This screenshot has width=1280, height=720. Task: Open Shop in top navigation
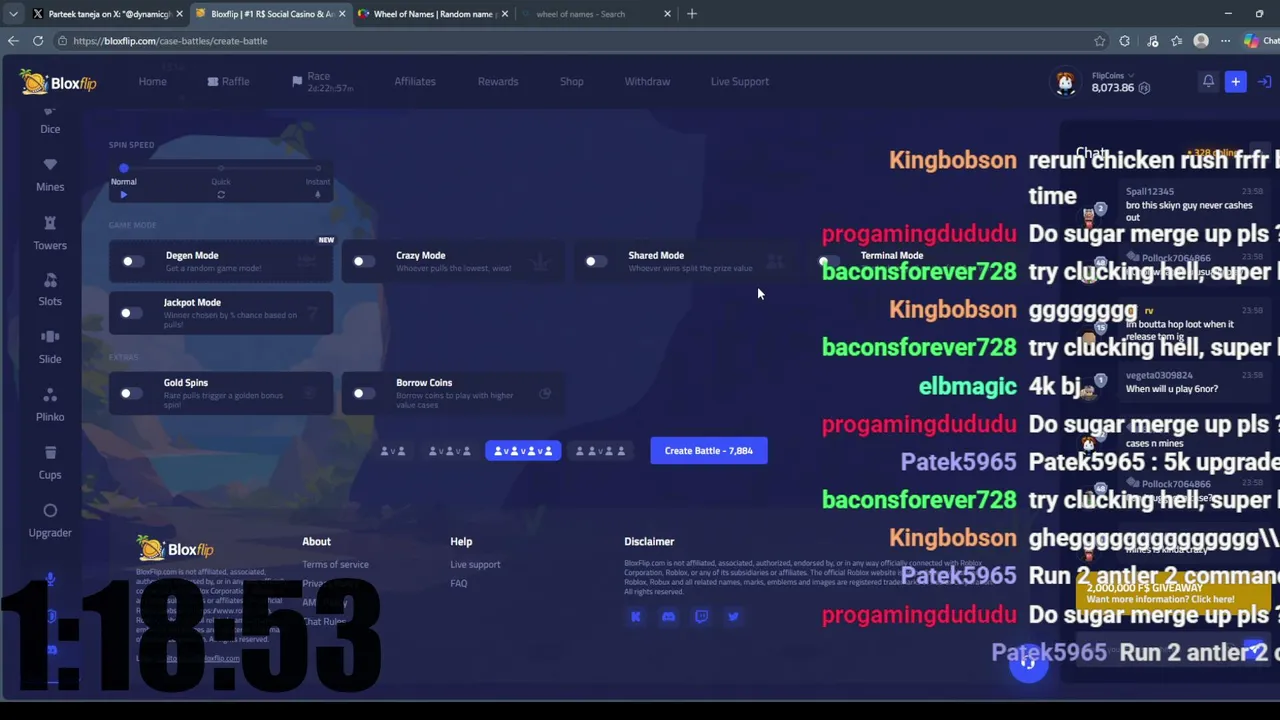[572, 82]
